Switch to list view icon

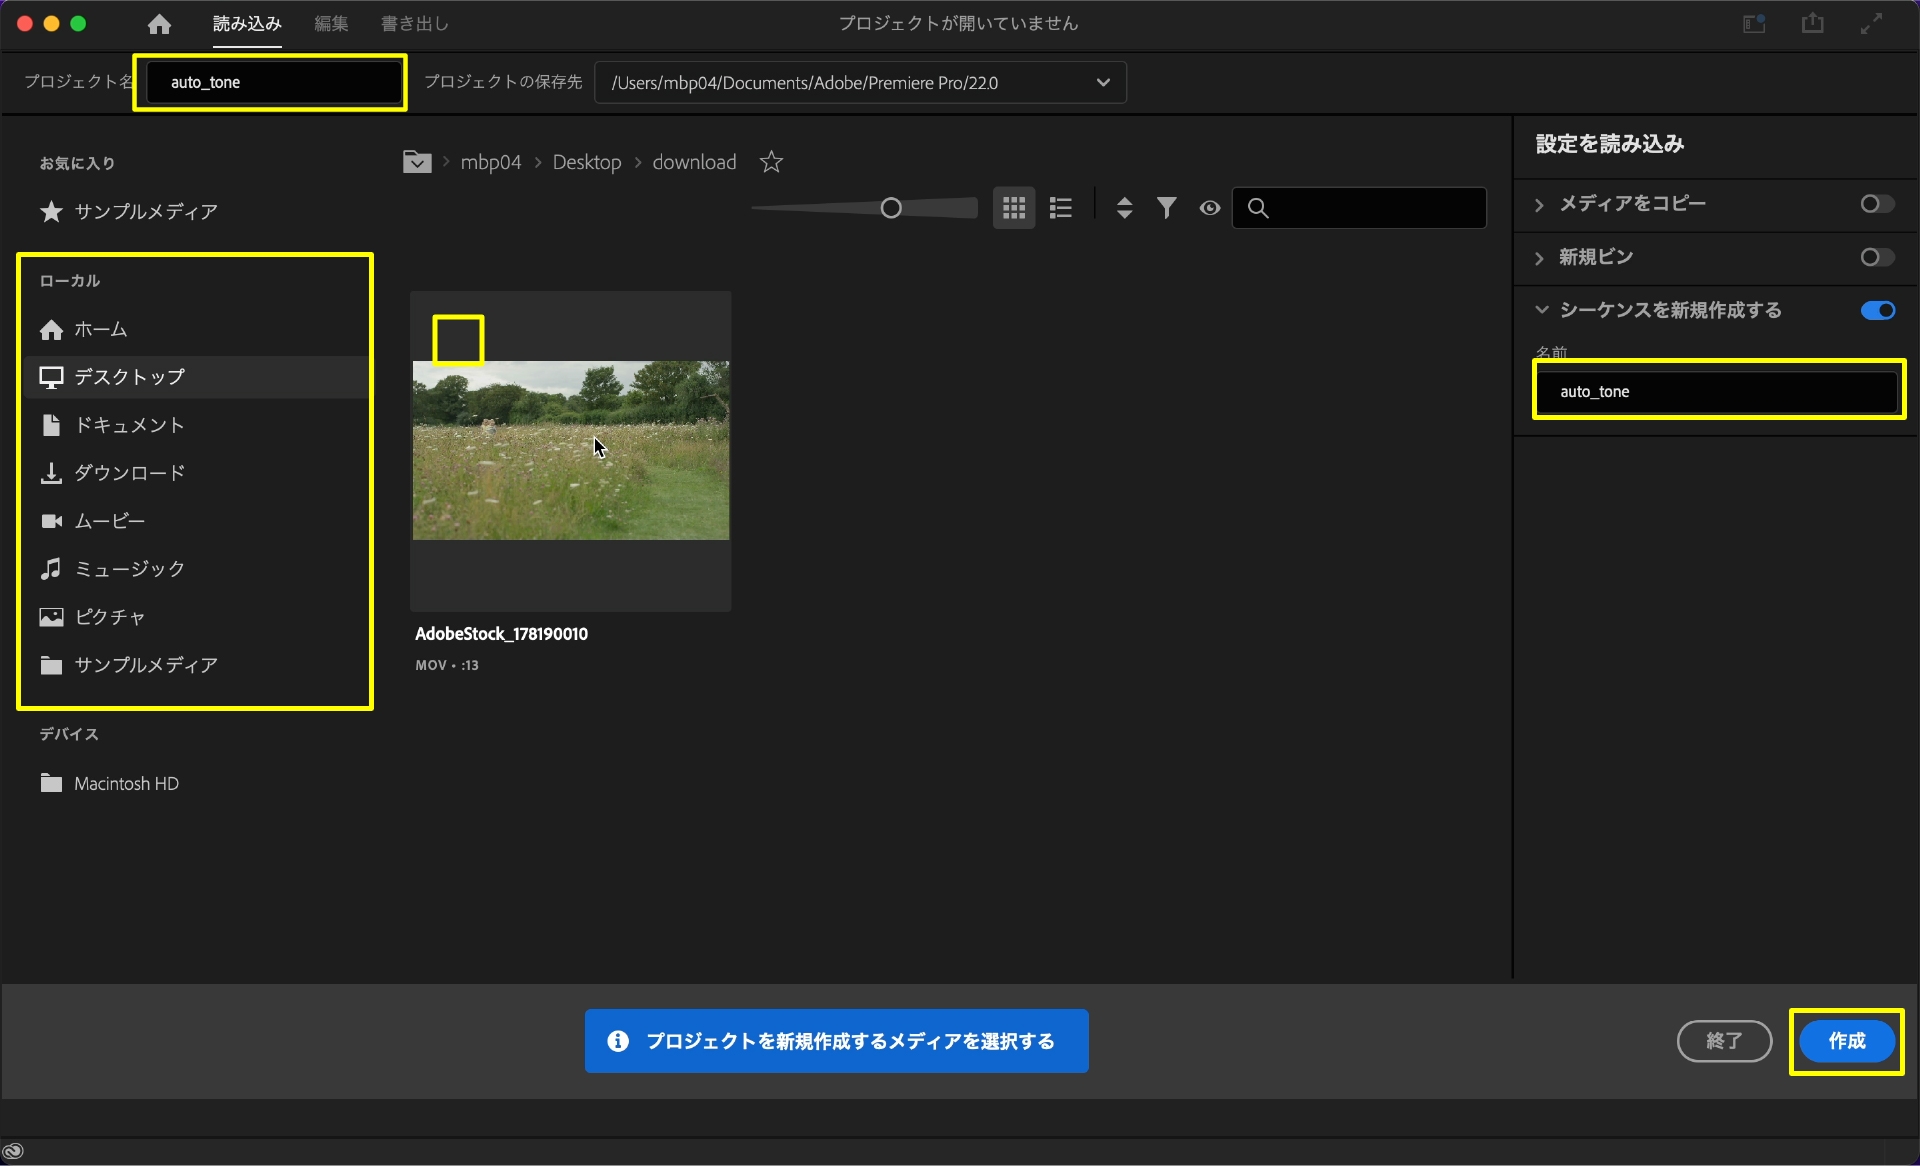(x=1060, y=208)
